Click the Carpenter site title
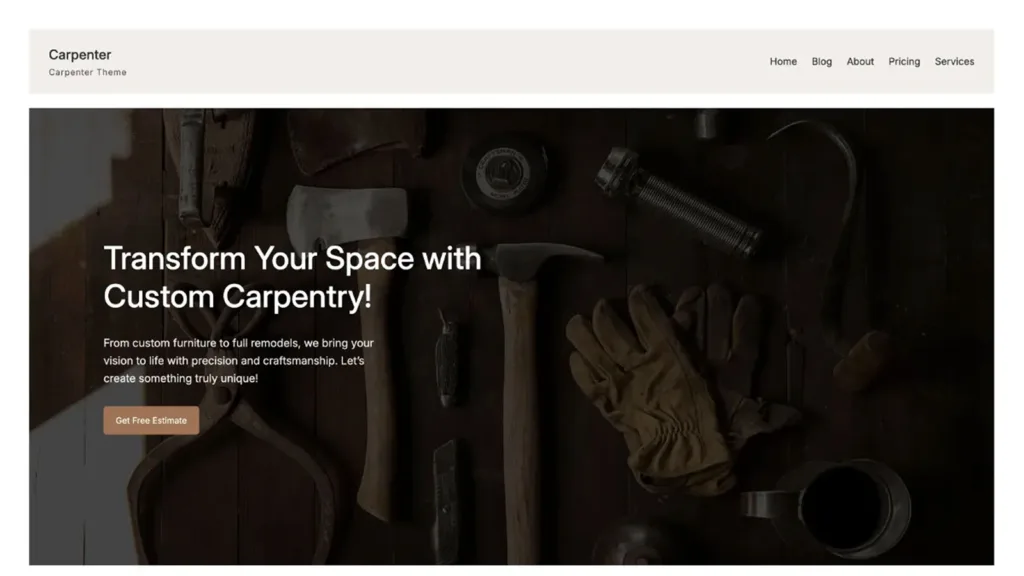Screen dimensions: 1024x576 [x=80, y=55]
